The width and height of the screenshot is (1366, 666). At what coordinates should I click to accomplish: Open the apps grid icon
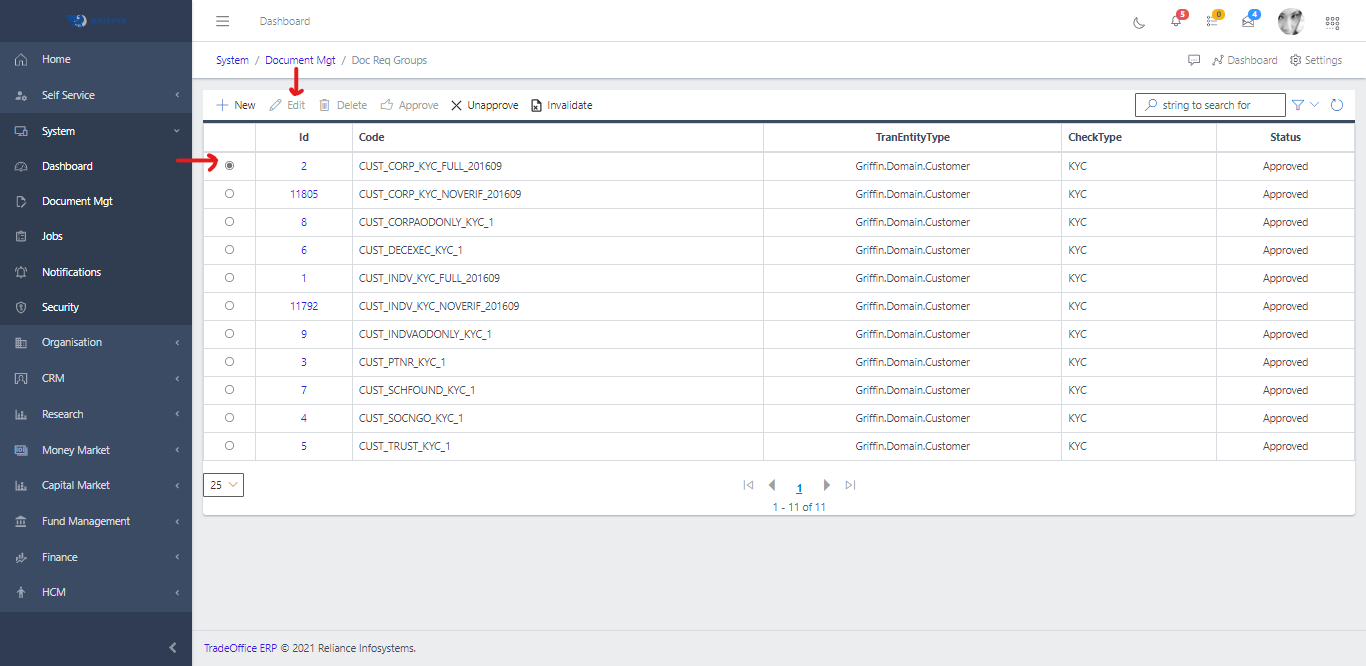click(1332, 22)
